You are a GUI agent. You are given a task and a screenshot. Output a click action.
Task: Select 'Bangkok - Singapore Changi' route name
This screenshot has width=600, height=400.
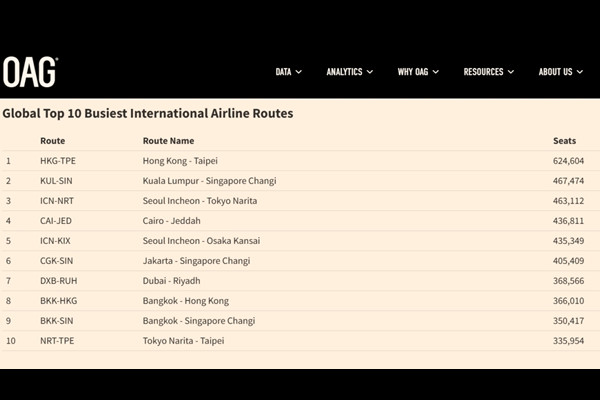click(x=199, y=321)
